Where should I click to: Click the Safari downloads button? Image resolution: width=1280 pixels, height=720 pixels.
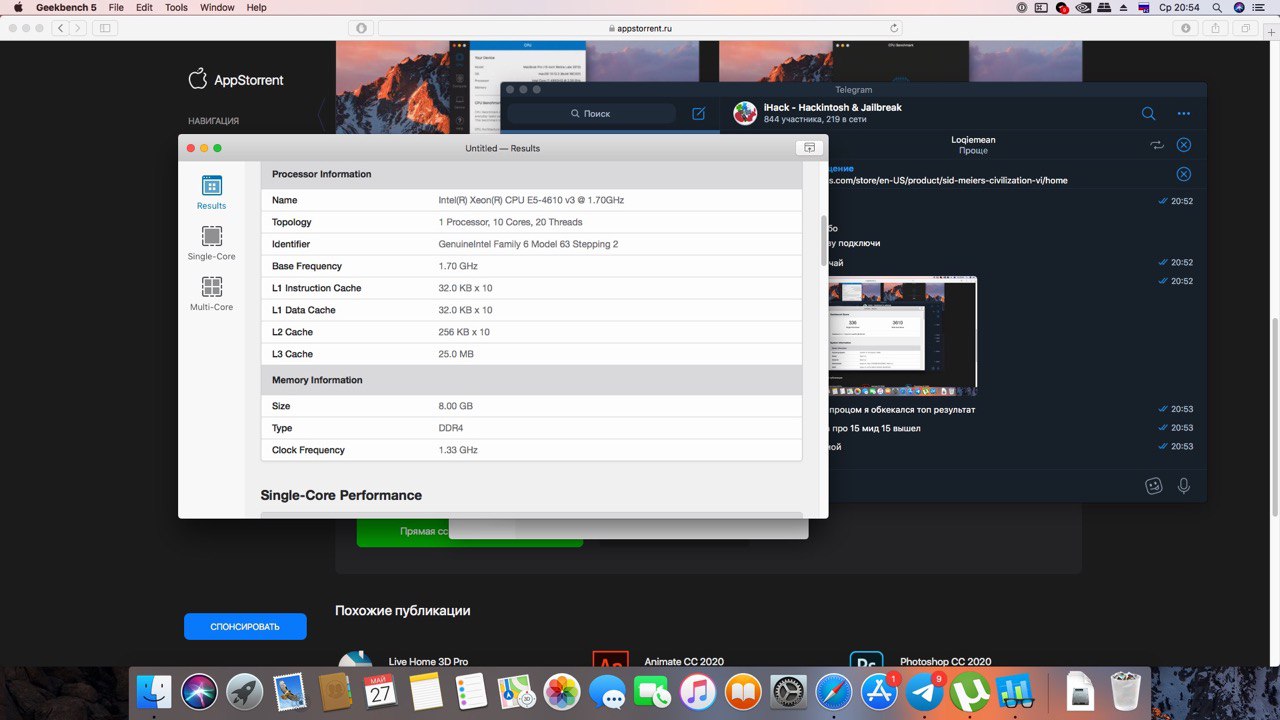coord(1186,28)
